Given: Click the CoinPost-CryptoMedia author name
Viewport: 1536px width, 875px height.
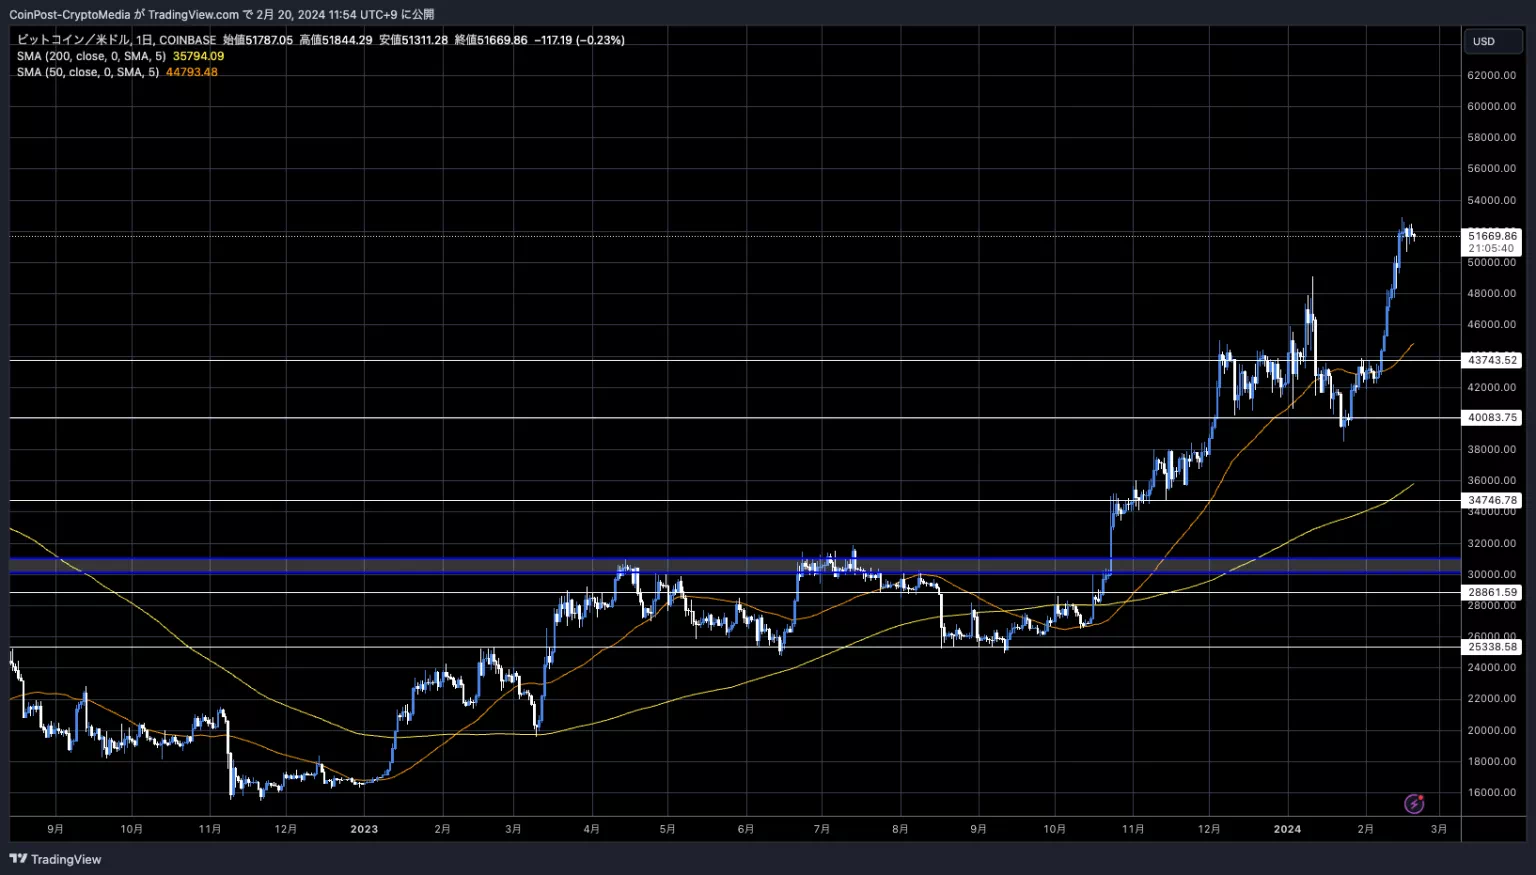Looking at the screenshot, I should (x=70, y=14).
